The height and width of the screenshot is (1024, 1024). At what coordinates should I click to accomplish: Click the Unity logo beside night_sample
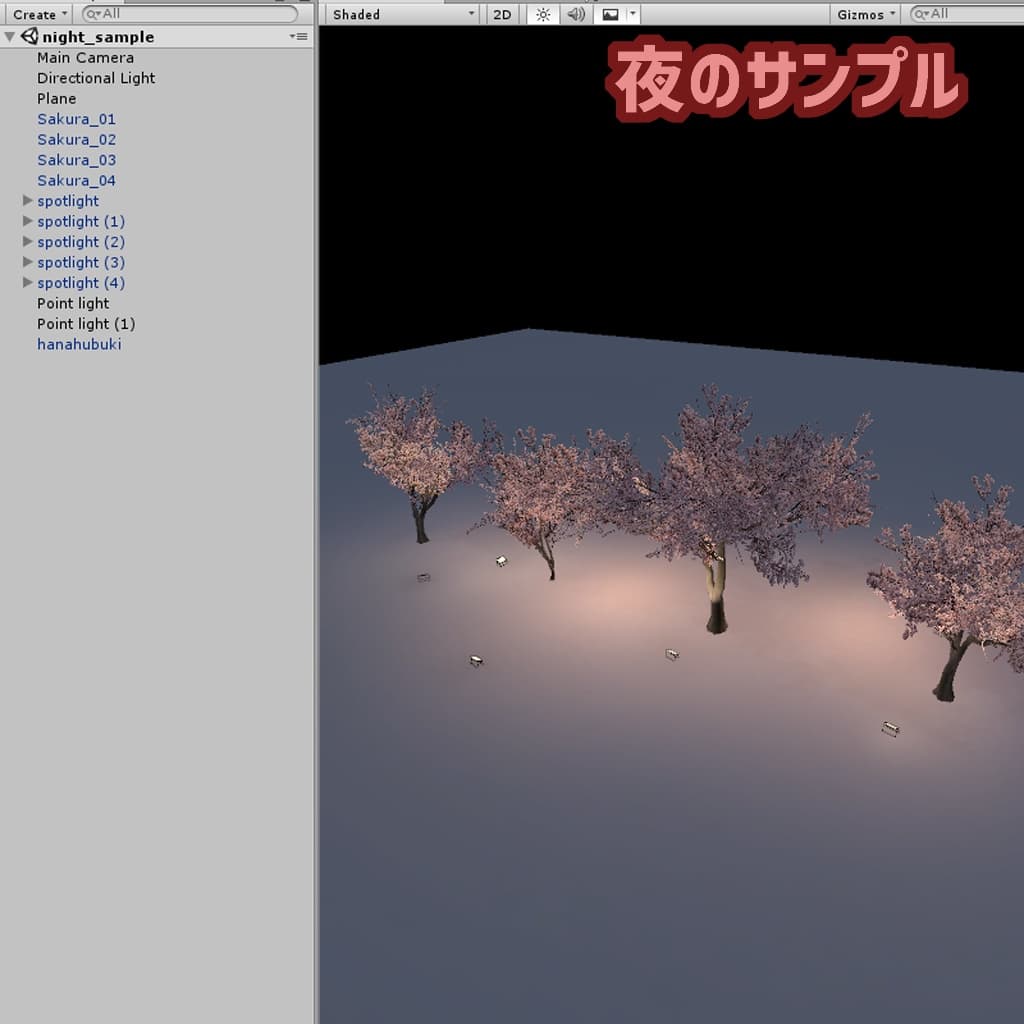[x=29, y=36]
